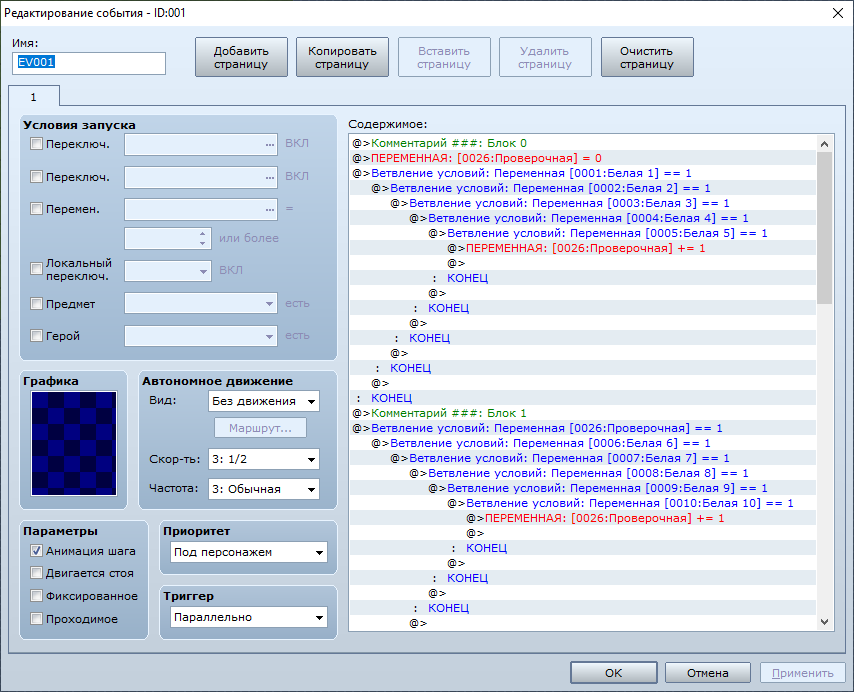Open the Предмет dropdown
The height and width of the screenshot is (692, 854).
tap(201, 303)
